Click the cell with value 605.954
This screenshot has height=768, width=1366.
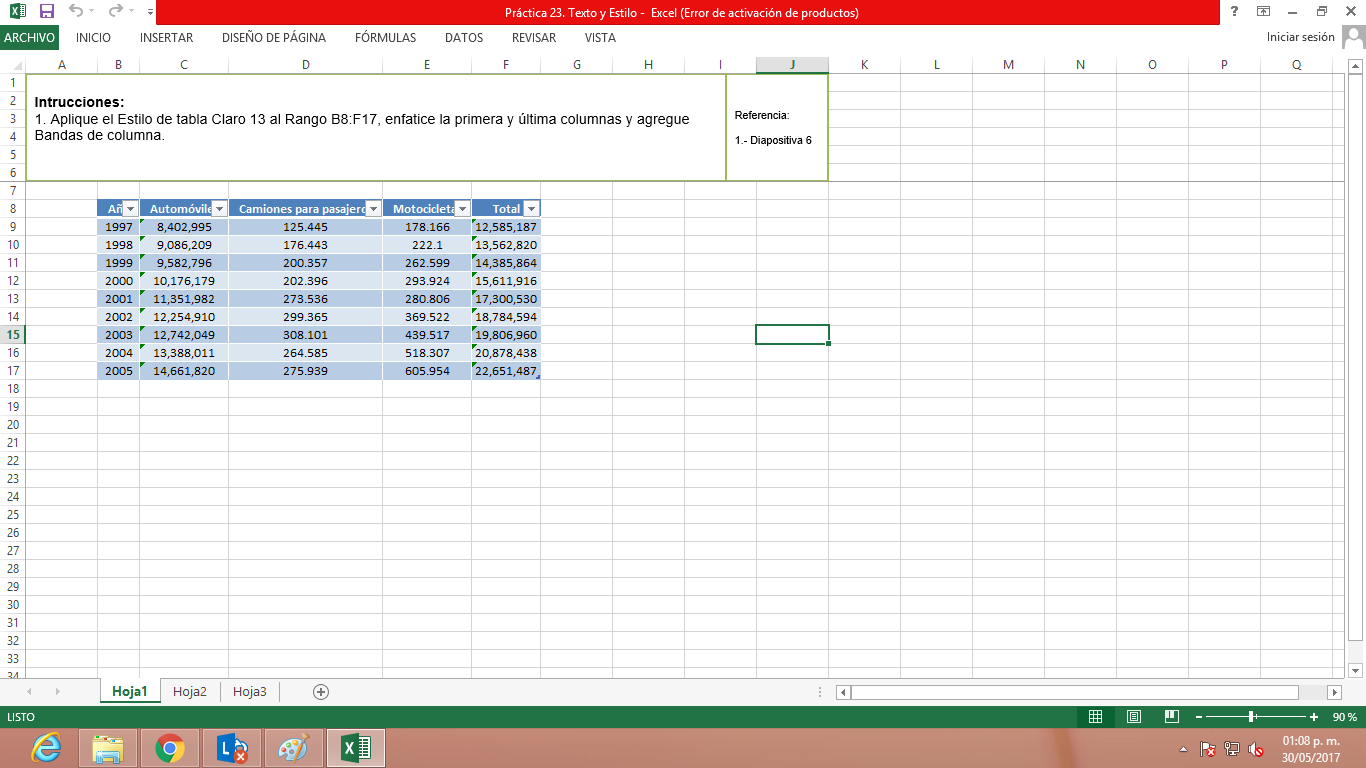click(x=427, y=371)
